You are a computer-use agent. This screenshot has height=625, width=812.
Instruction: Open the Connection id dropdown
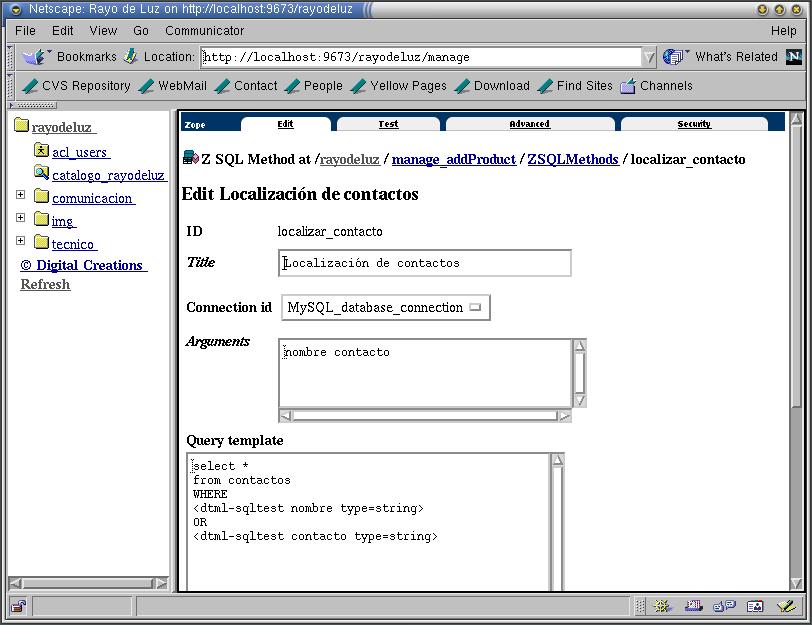pyautogui.click(x=386, y=308)
